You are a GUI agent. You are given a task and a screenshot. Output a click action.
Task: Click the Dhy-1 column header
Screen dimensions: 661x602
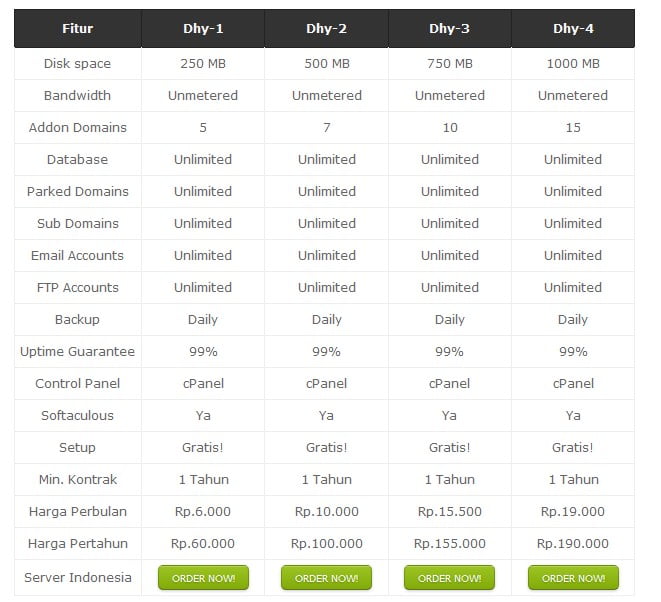coord(203,29)
